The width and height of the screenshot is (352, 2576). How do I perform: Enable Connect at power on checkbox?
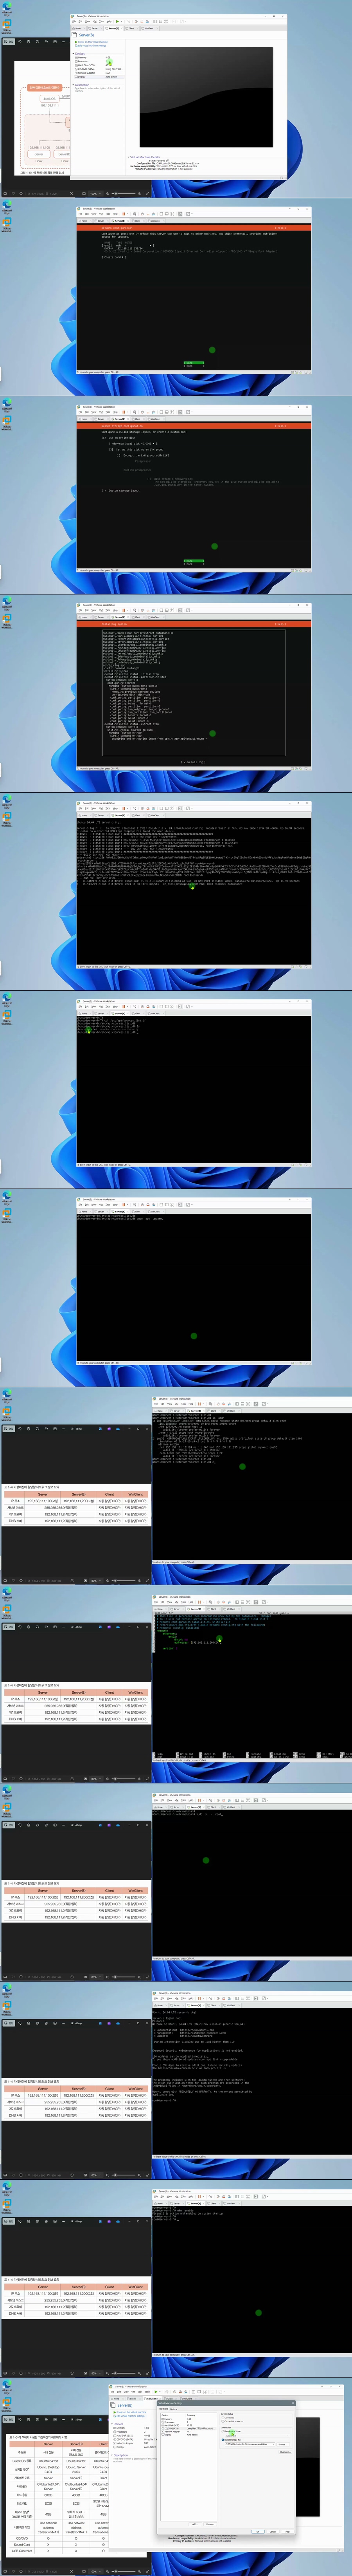223,2421
